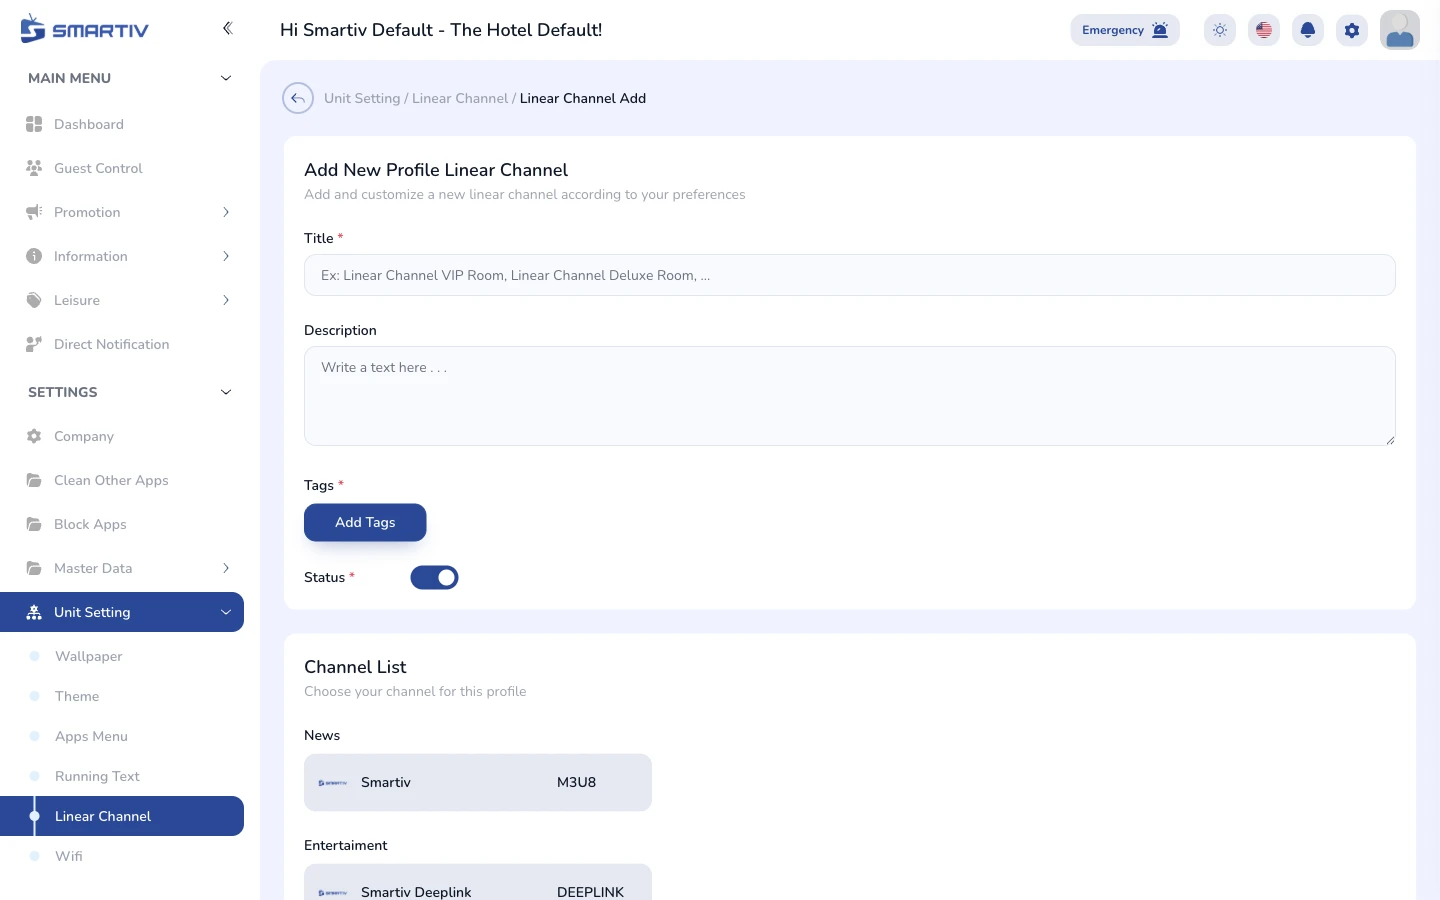This screenshot has height=900, width=1440.
Task: Click the Leisure tag icon
Action: click(x=34, y=300)
